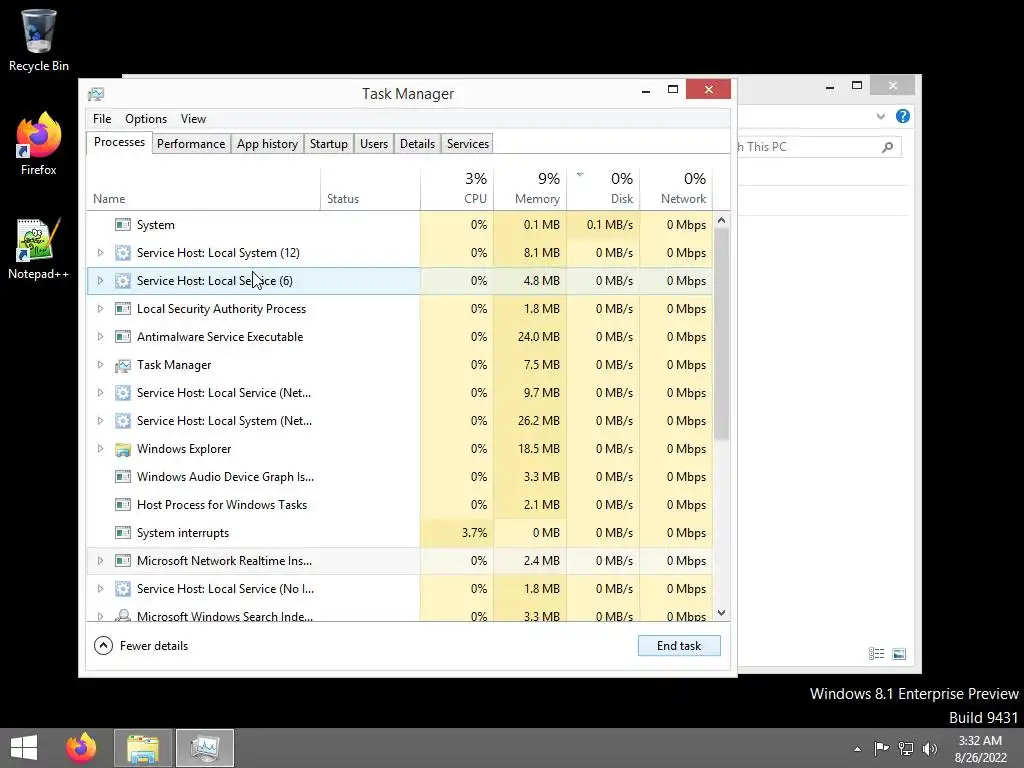Screen dimensions: 1024x768
Task: Expand Service Host: Local Service (No I...)
Action: pyautogui.click(x=100, y=589)
